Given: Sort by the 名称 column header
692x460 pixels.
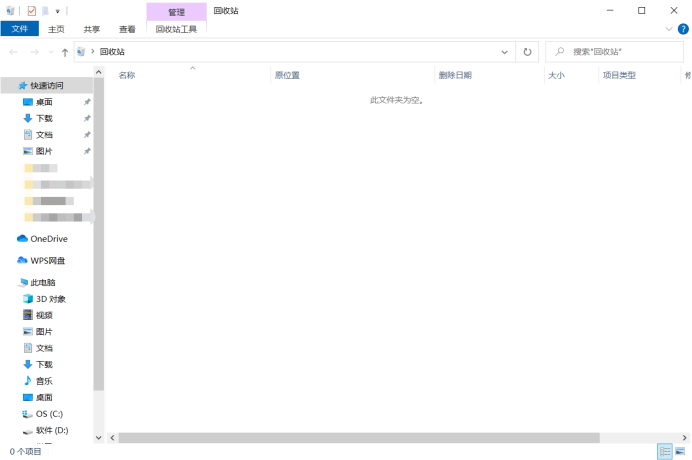Looking at the screenshot, I should pos(127,75).
